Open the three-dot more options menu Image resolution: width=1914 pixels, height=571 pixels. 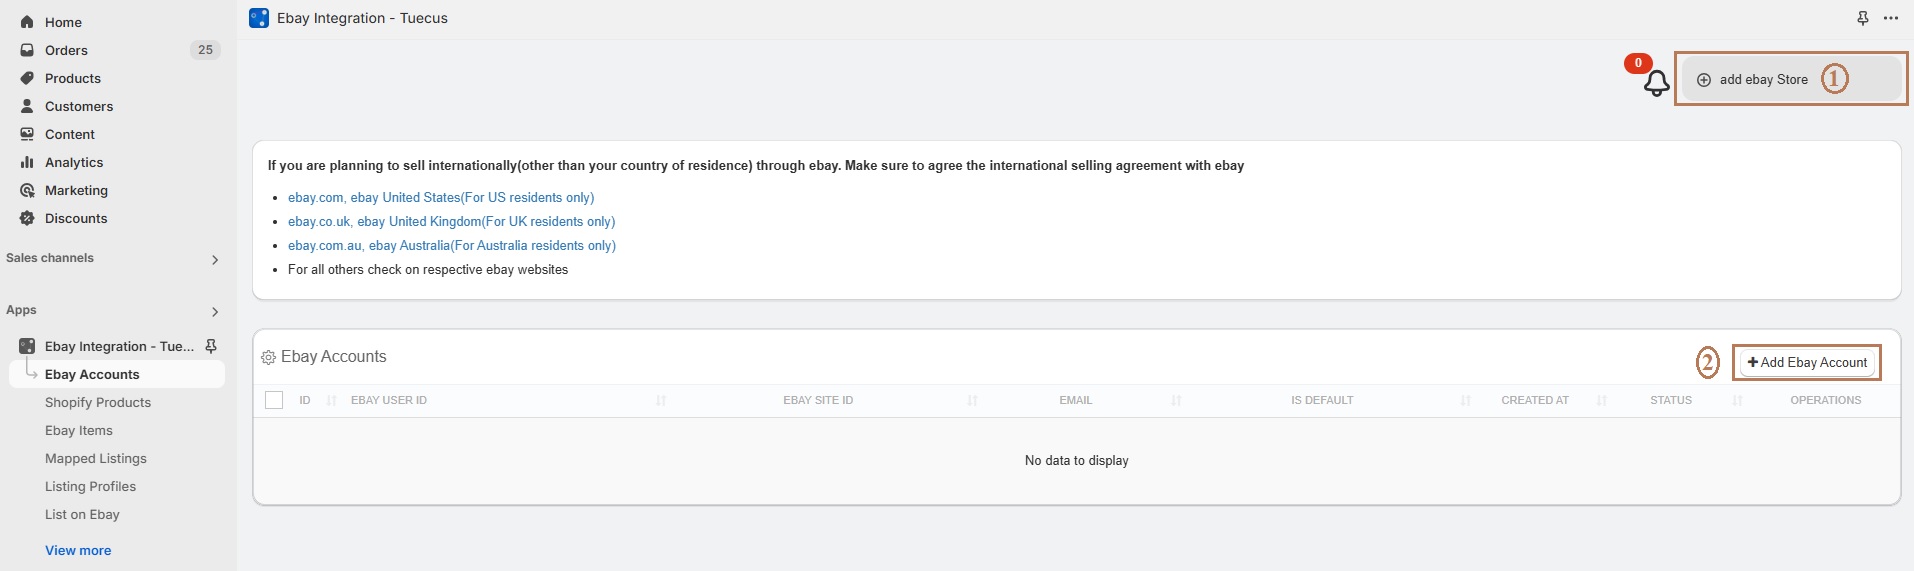coord(1890,18)
